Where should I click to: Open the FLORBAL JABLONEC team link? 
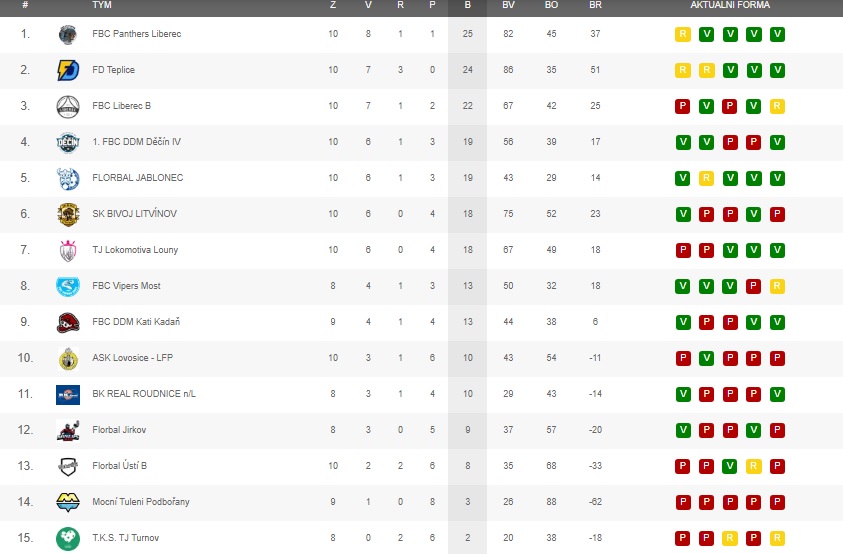[x=138, y=178]
